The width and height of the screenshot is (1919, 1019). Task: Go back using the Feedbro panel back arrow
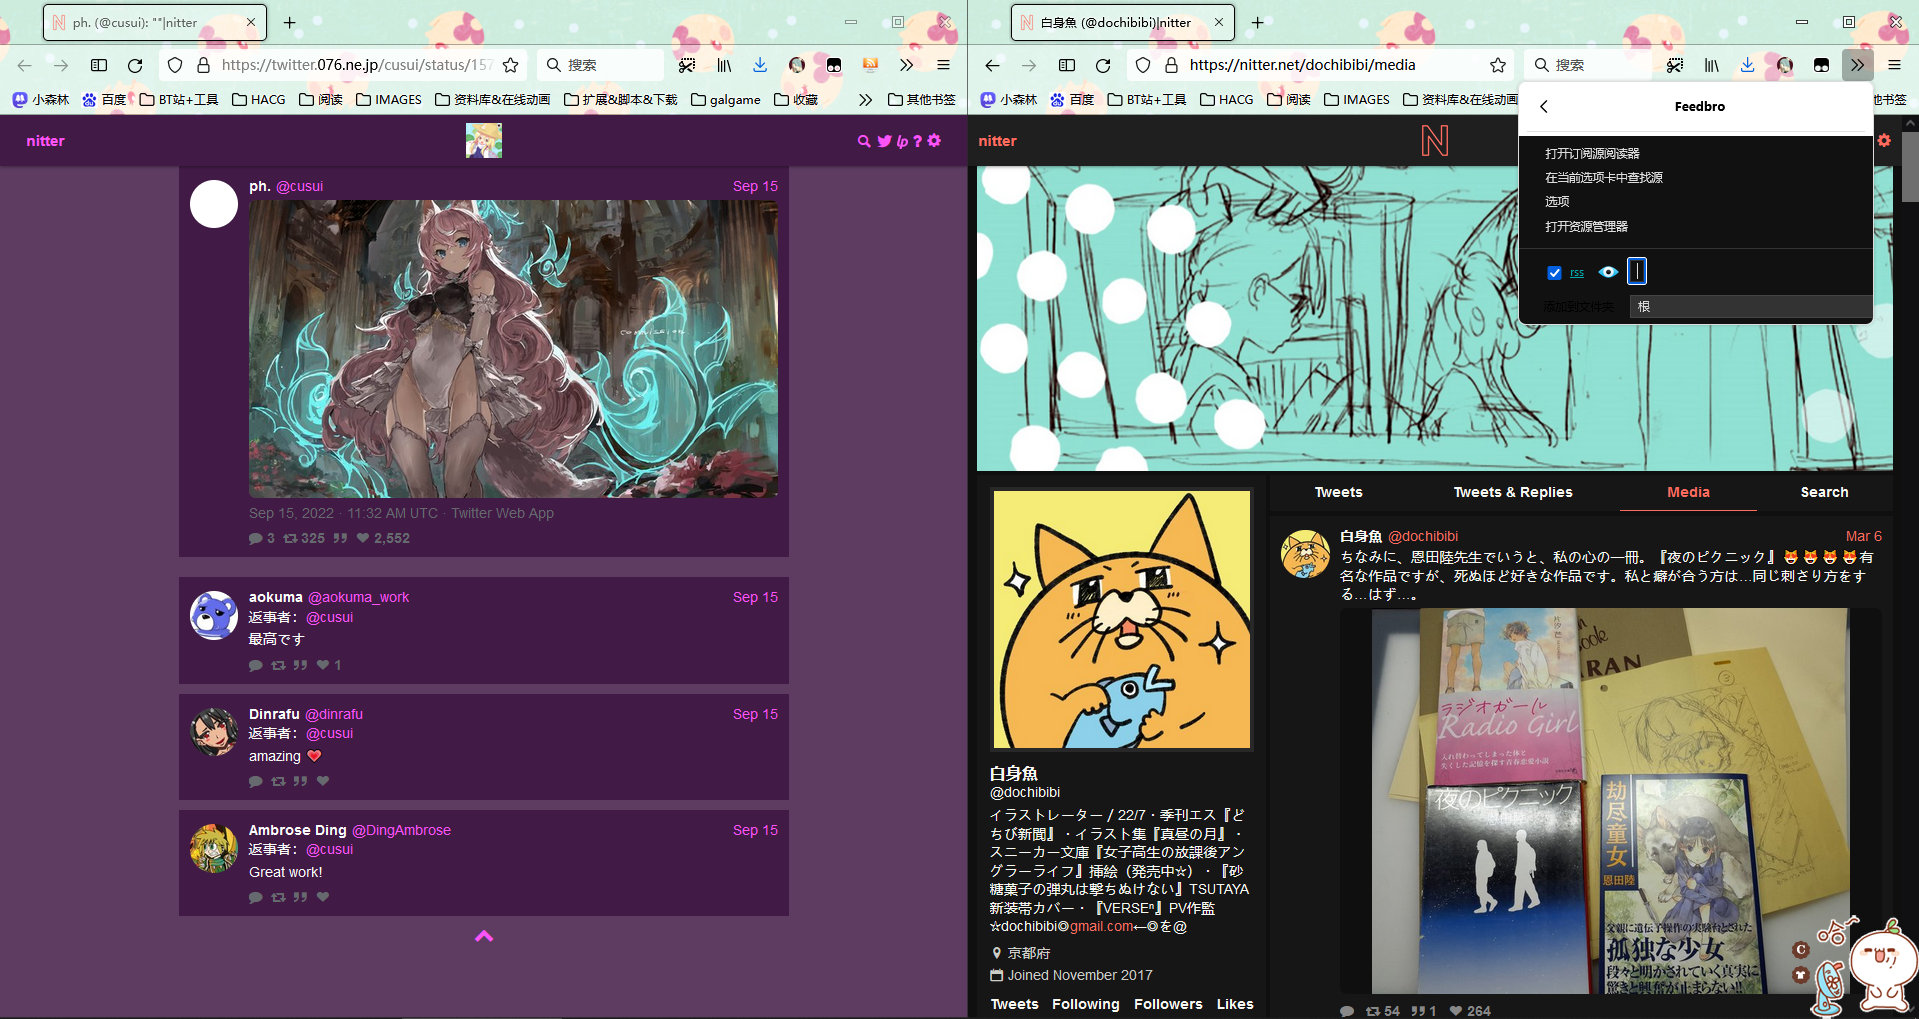(x=1544, y=106)
